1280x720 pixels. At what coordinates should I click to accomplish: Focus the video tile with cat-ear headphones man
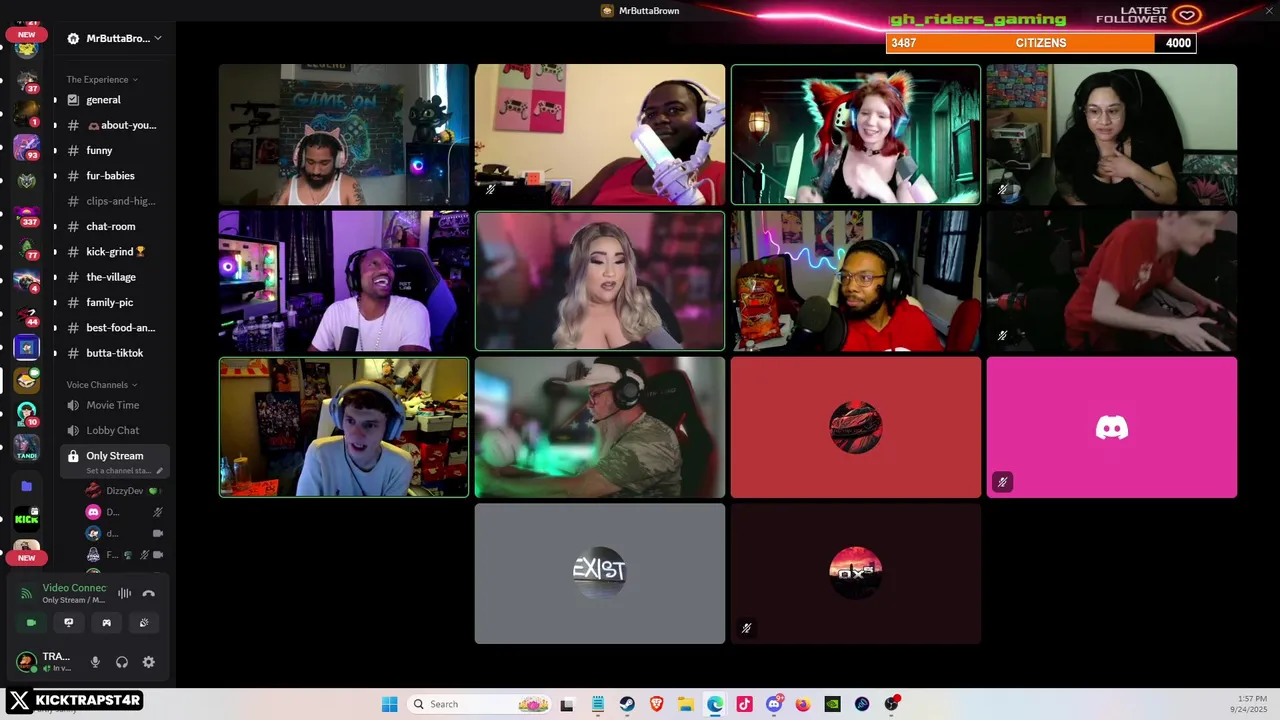(344, 134)
